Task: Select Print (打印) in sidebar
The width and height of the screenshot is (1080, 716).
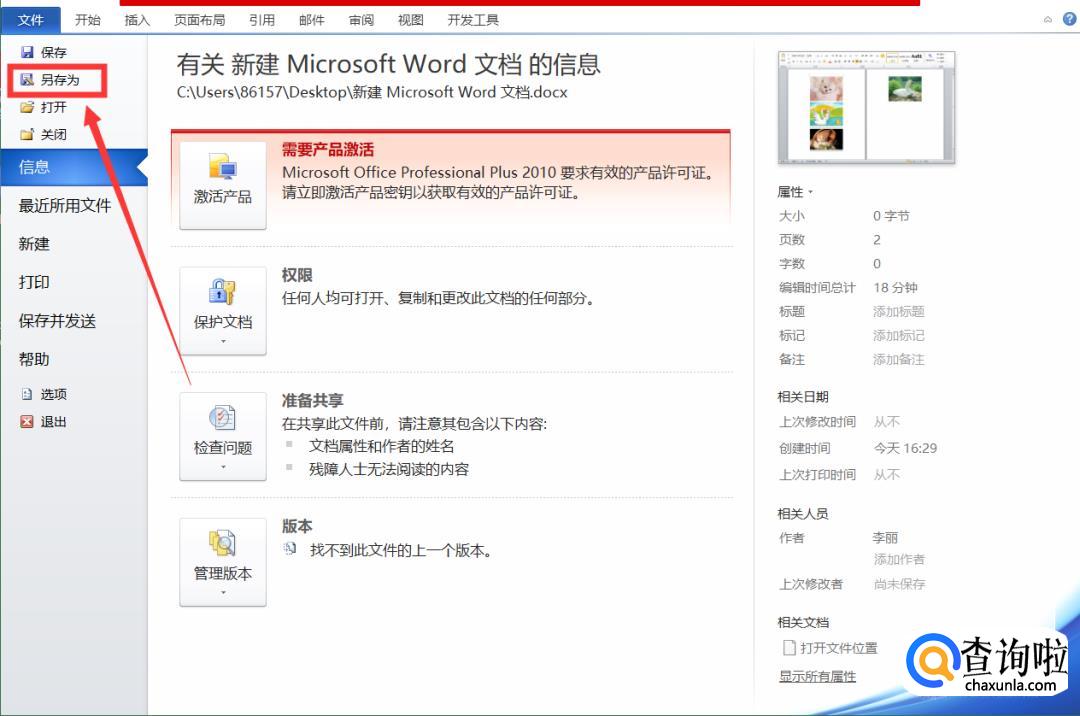Action: (34, 282)
